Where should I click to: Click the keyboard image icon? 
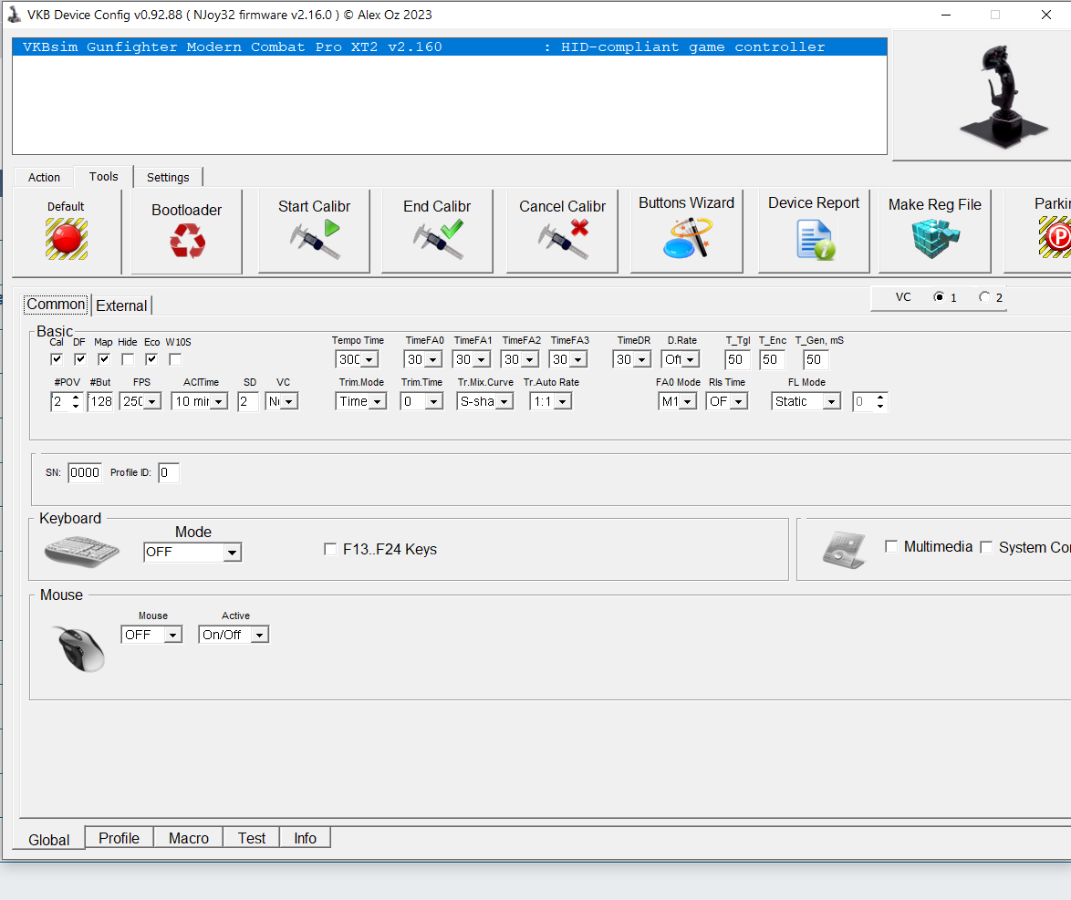click(82, 550)
